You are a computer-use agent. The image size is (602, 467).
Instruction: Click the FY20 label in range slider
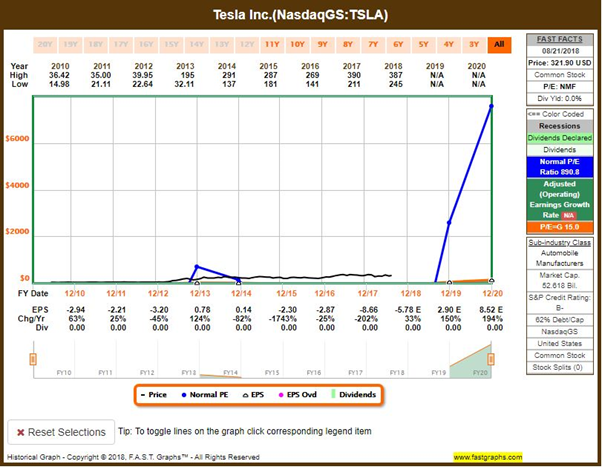tap(480, 373)
